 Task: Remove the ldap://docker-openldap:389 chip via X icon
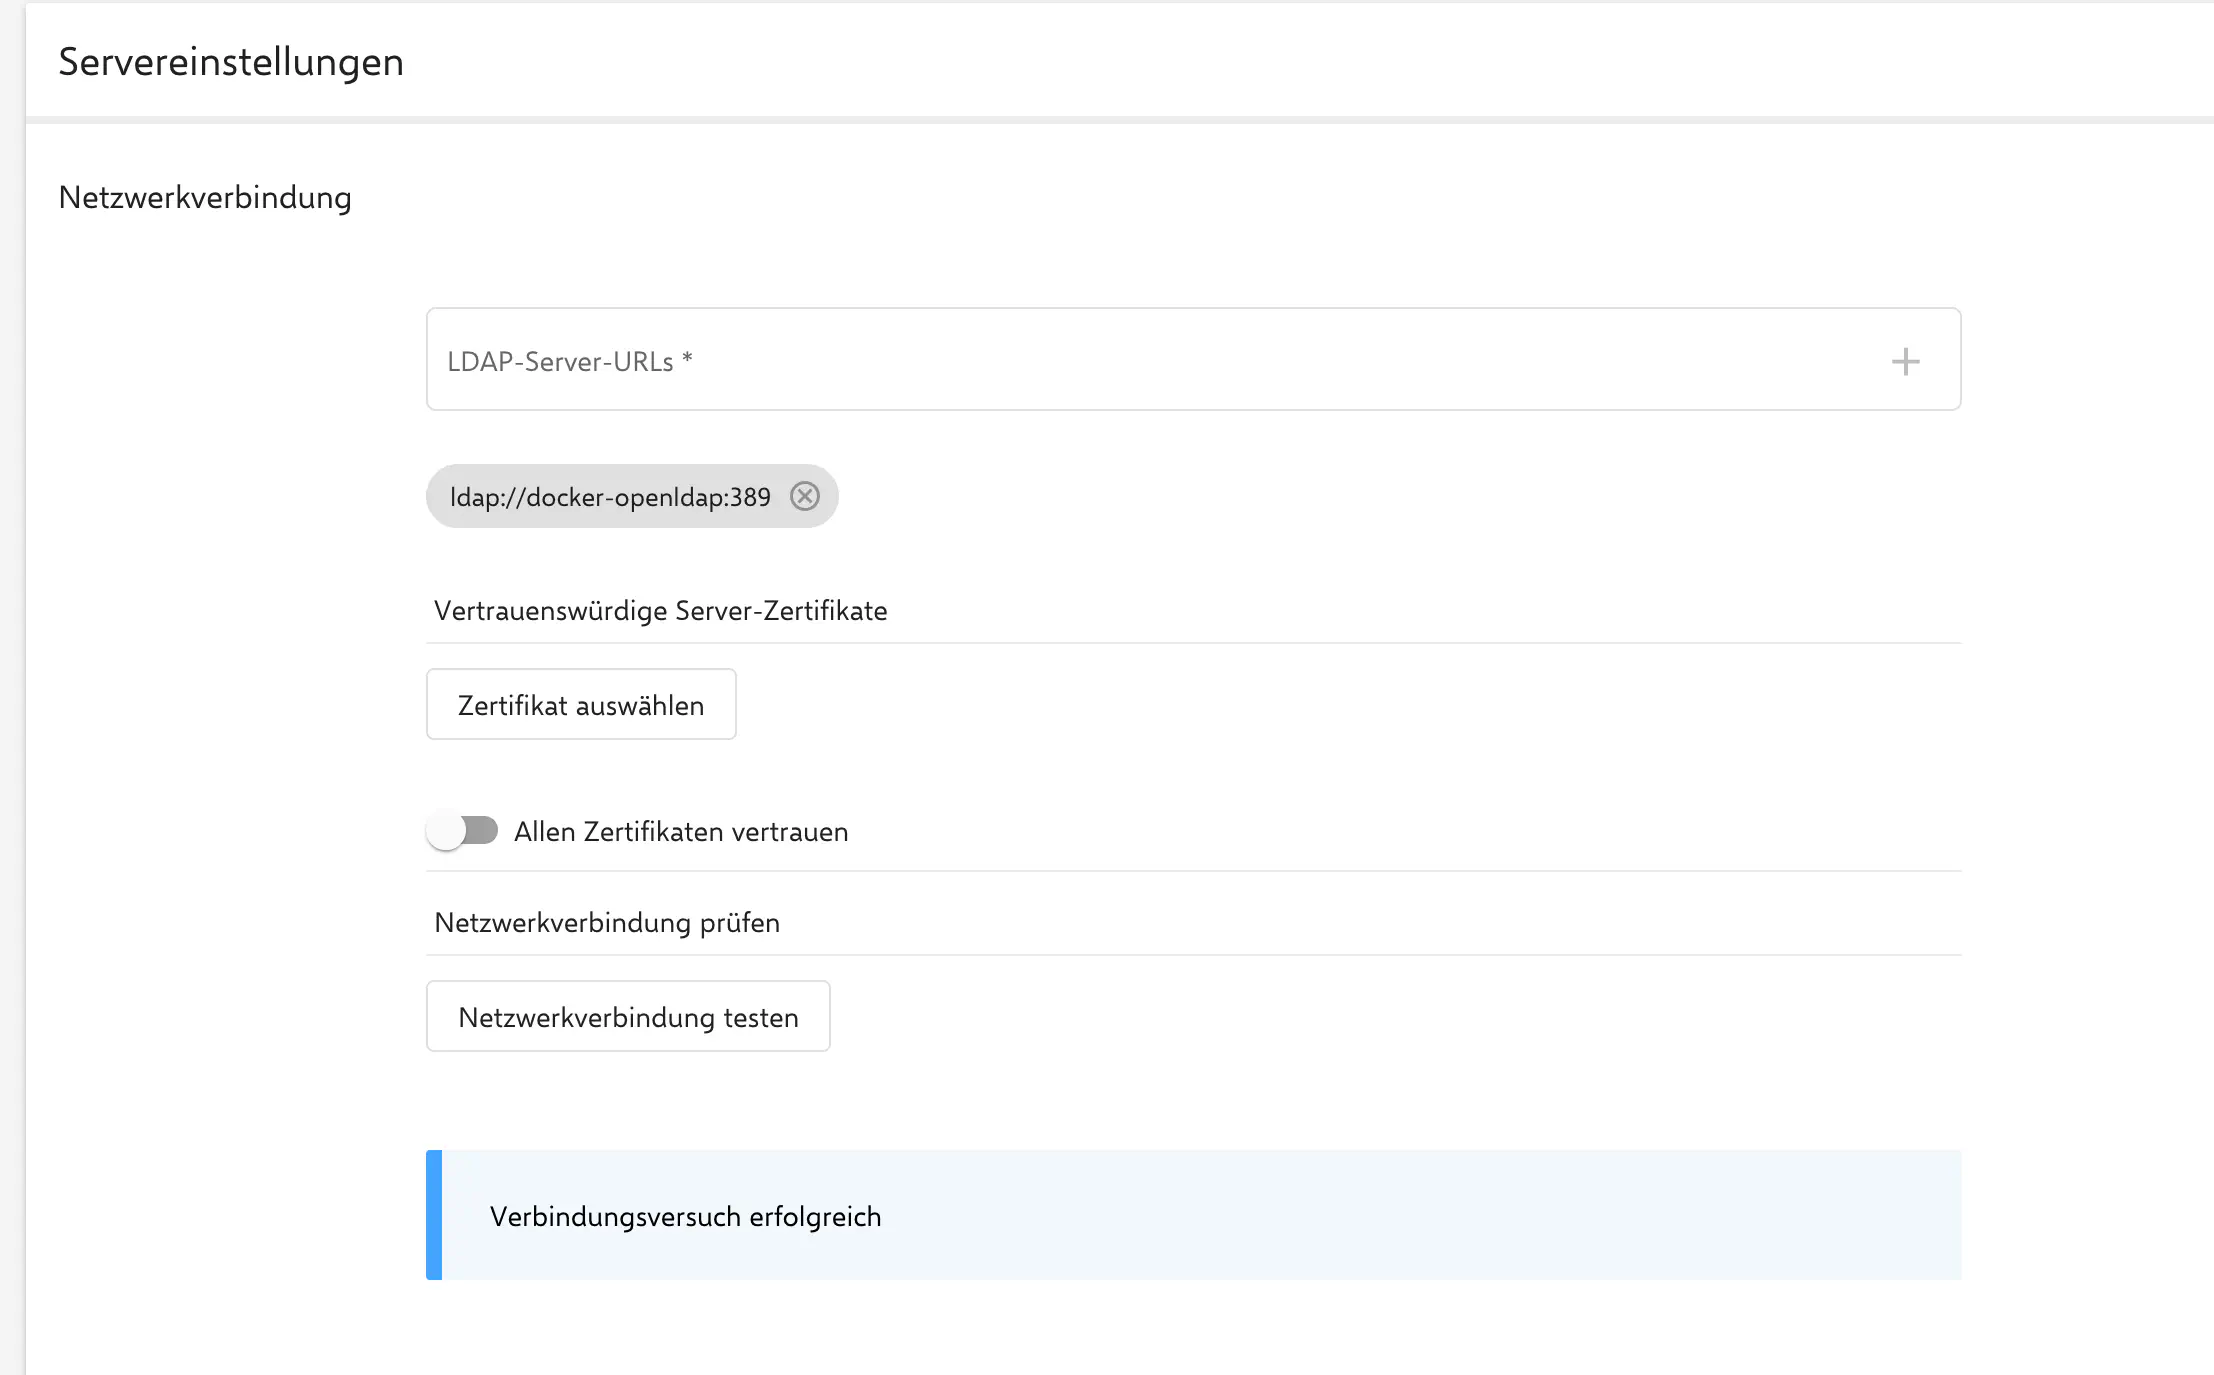click(x=804, y=496)
